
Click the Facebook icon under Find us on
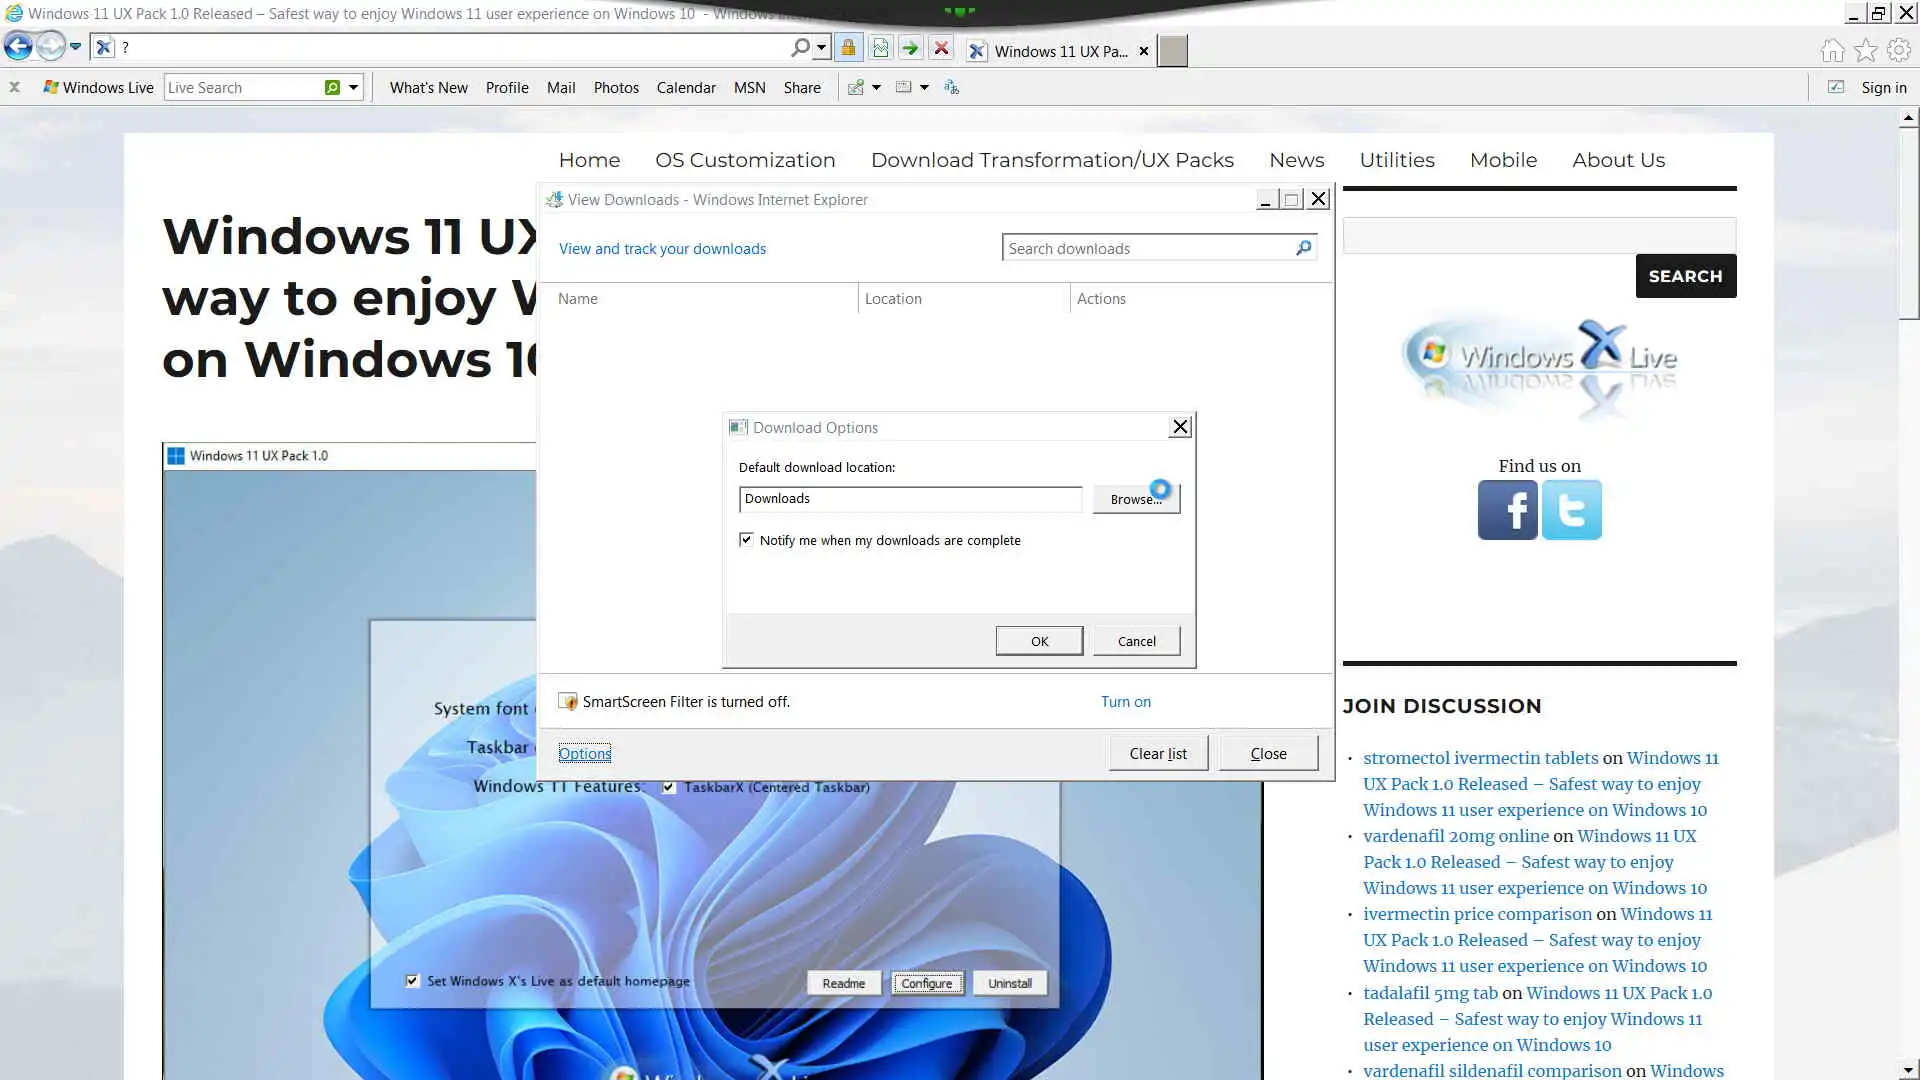pos(1507,510)
